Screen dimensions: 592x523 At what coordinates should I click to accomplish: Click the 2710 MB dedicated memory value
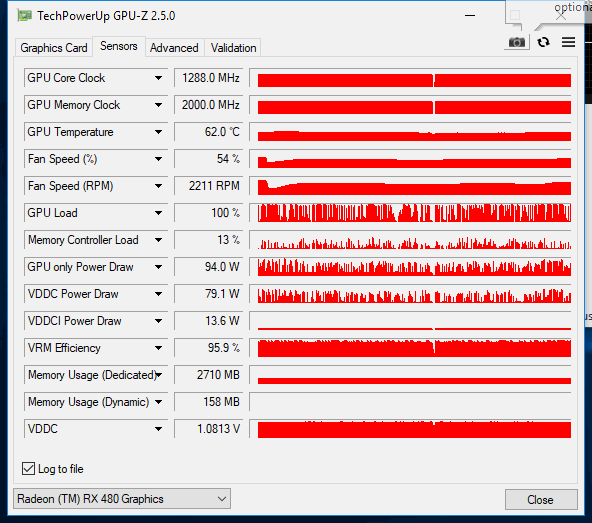click(x=208, y=375)
